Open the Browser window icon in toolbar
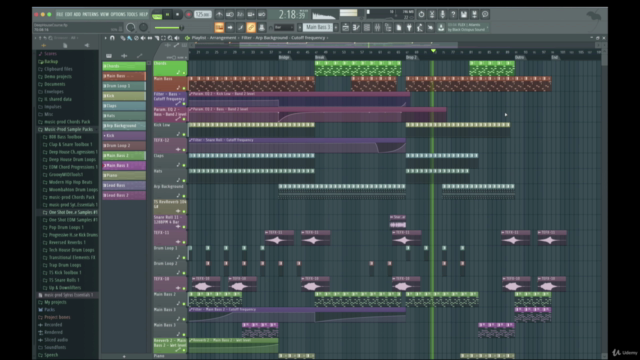Screen dimensions: 640x360 coord(388,28)
